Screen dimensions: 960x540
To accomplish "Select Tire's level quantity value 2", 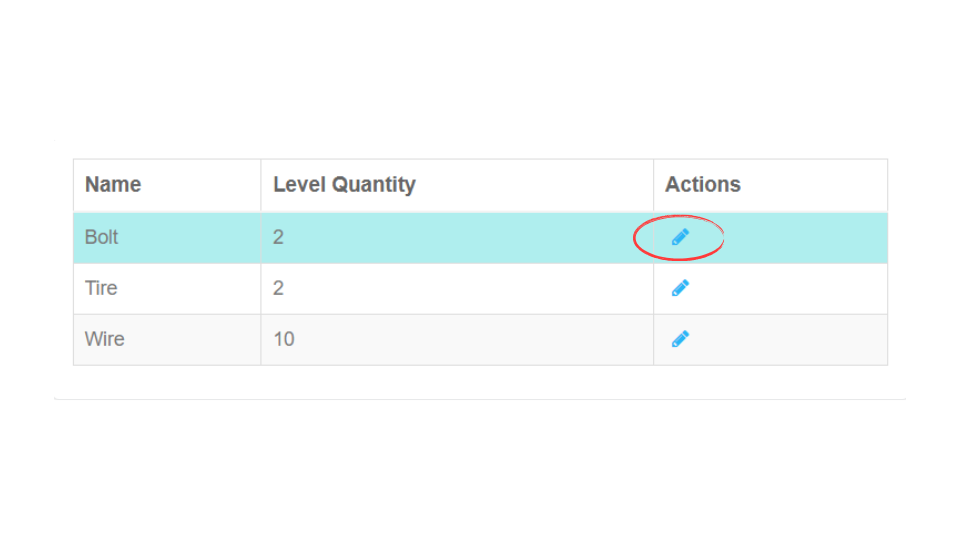I will pyautogui.click(x=279, y=288).
